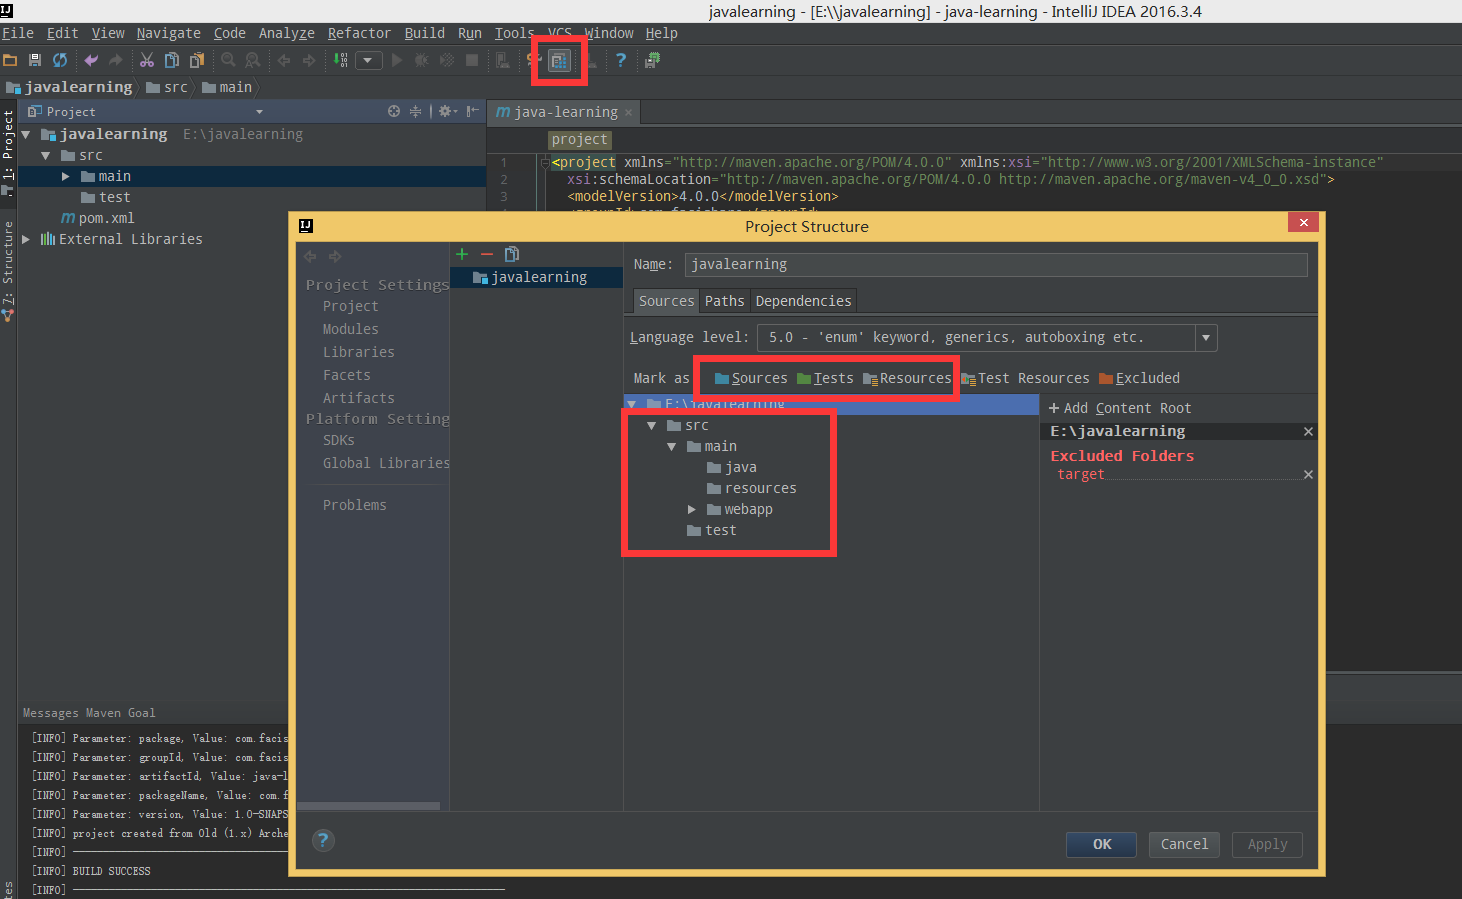Mark folder as Resources
Screen dimensions: 1462x899
[x=907, y=378]
